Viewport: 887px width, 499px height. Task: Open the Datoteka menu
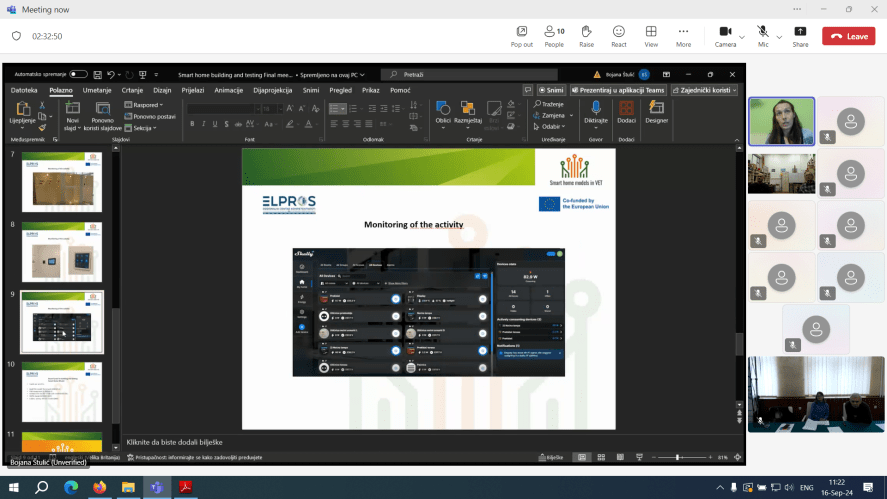tap(24, 90)
